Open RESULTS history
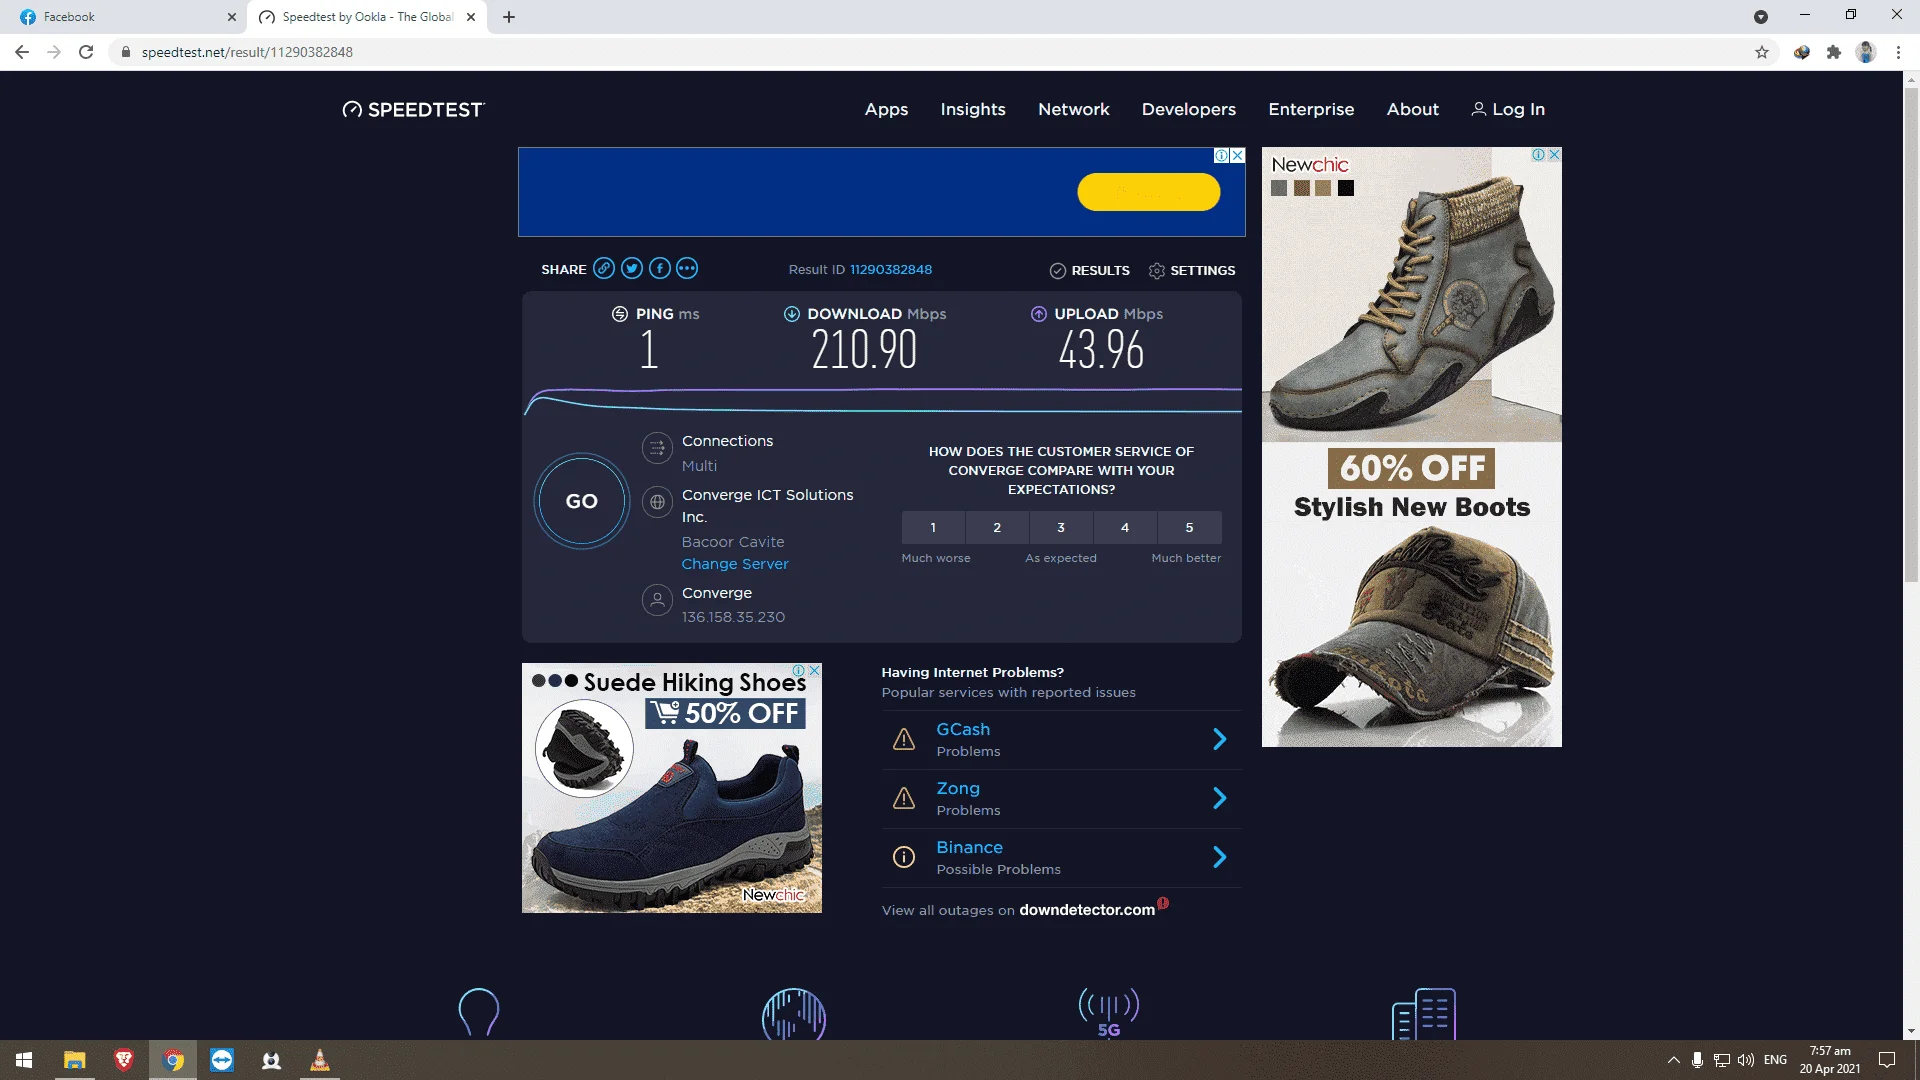 [1090, 270]
